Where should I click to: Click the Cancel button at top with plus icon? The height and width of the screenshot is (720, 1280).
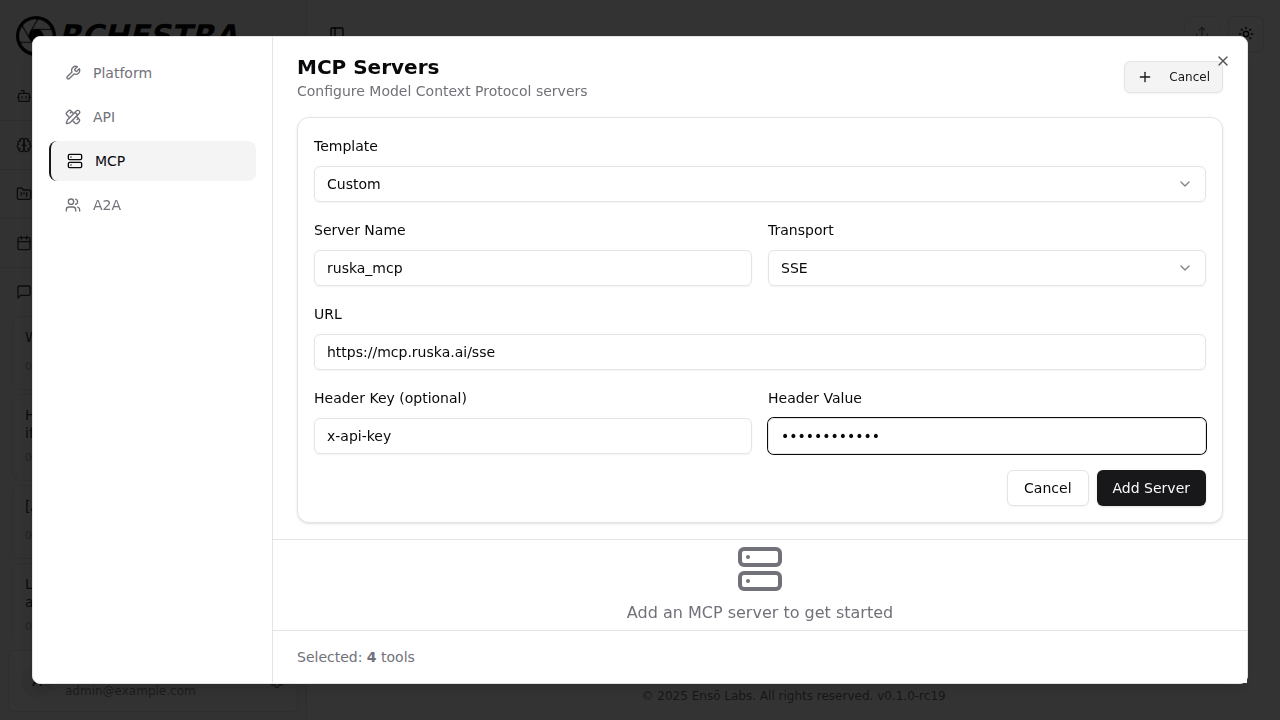tap(1173, 77)
